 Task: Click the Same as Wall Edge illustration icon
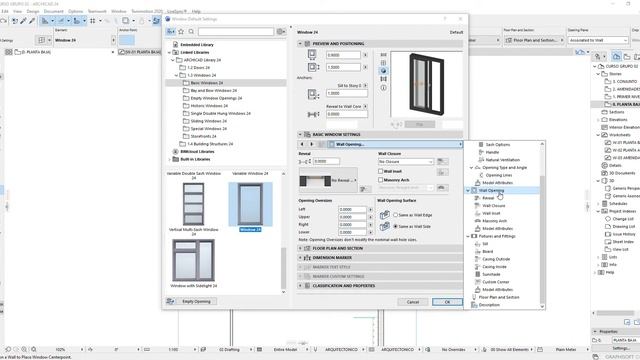(x=384, y=215)
